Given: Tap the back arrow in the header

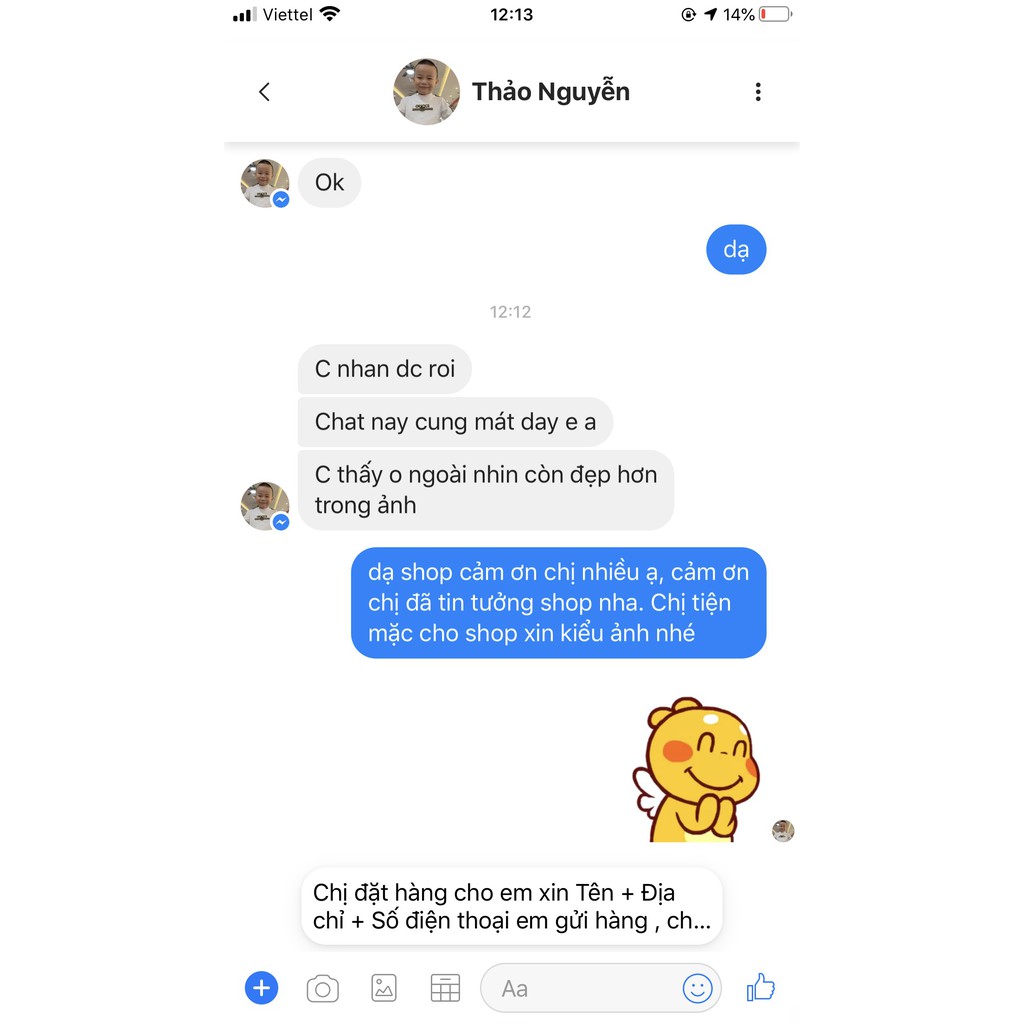Looking at the screenshot, I should [264, 92].
